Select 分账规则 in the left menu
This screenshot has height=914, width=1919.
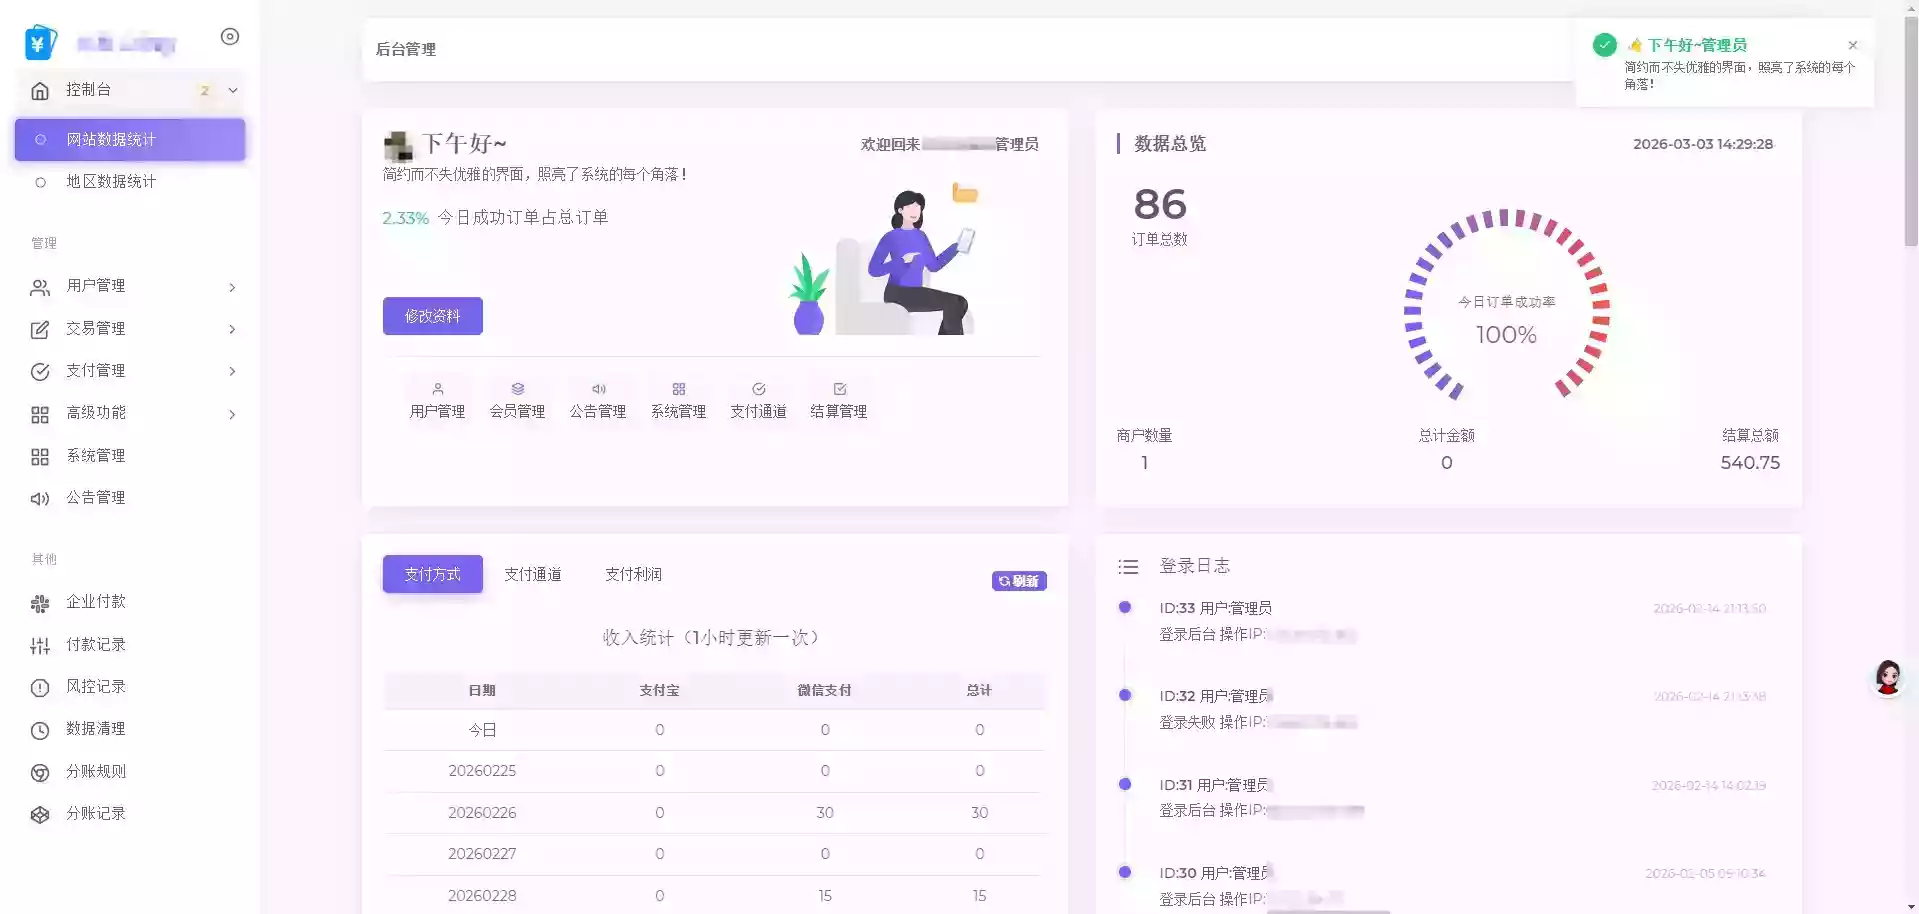point(97,771)
